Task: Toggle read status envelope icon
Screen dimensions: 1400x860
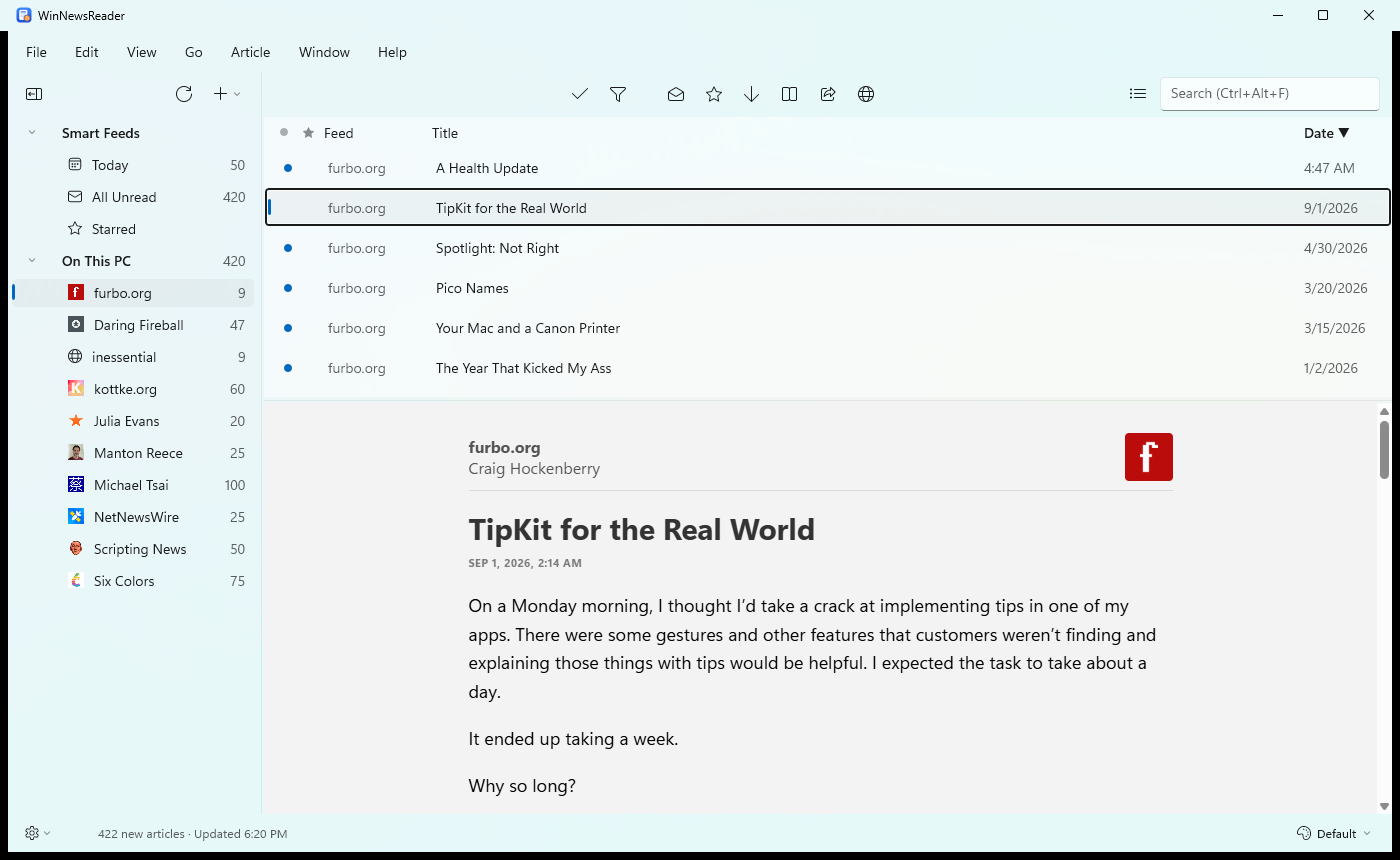Action: 676,94
